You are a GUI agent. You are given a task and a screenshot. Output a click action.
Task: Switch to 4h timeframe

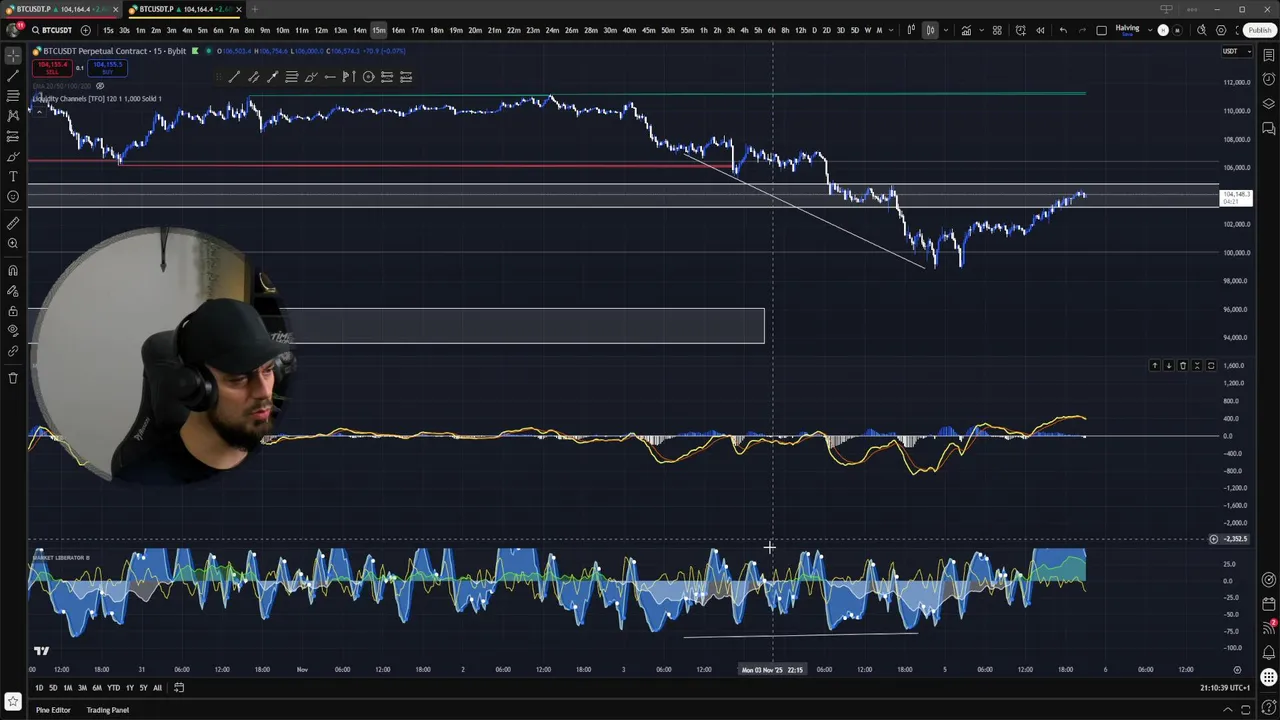[744, 30]
